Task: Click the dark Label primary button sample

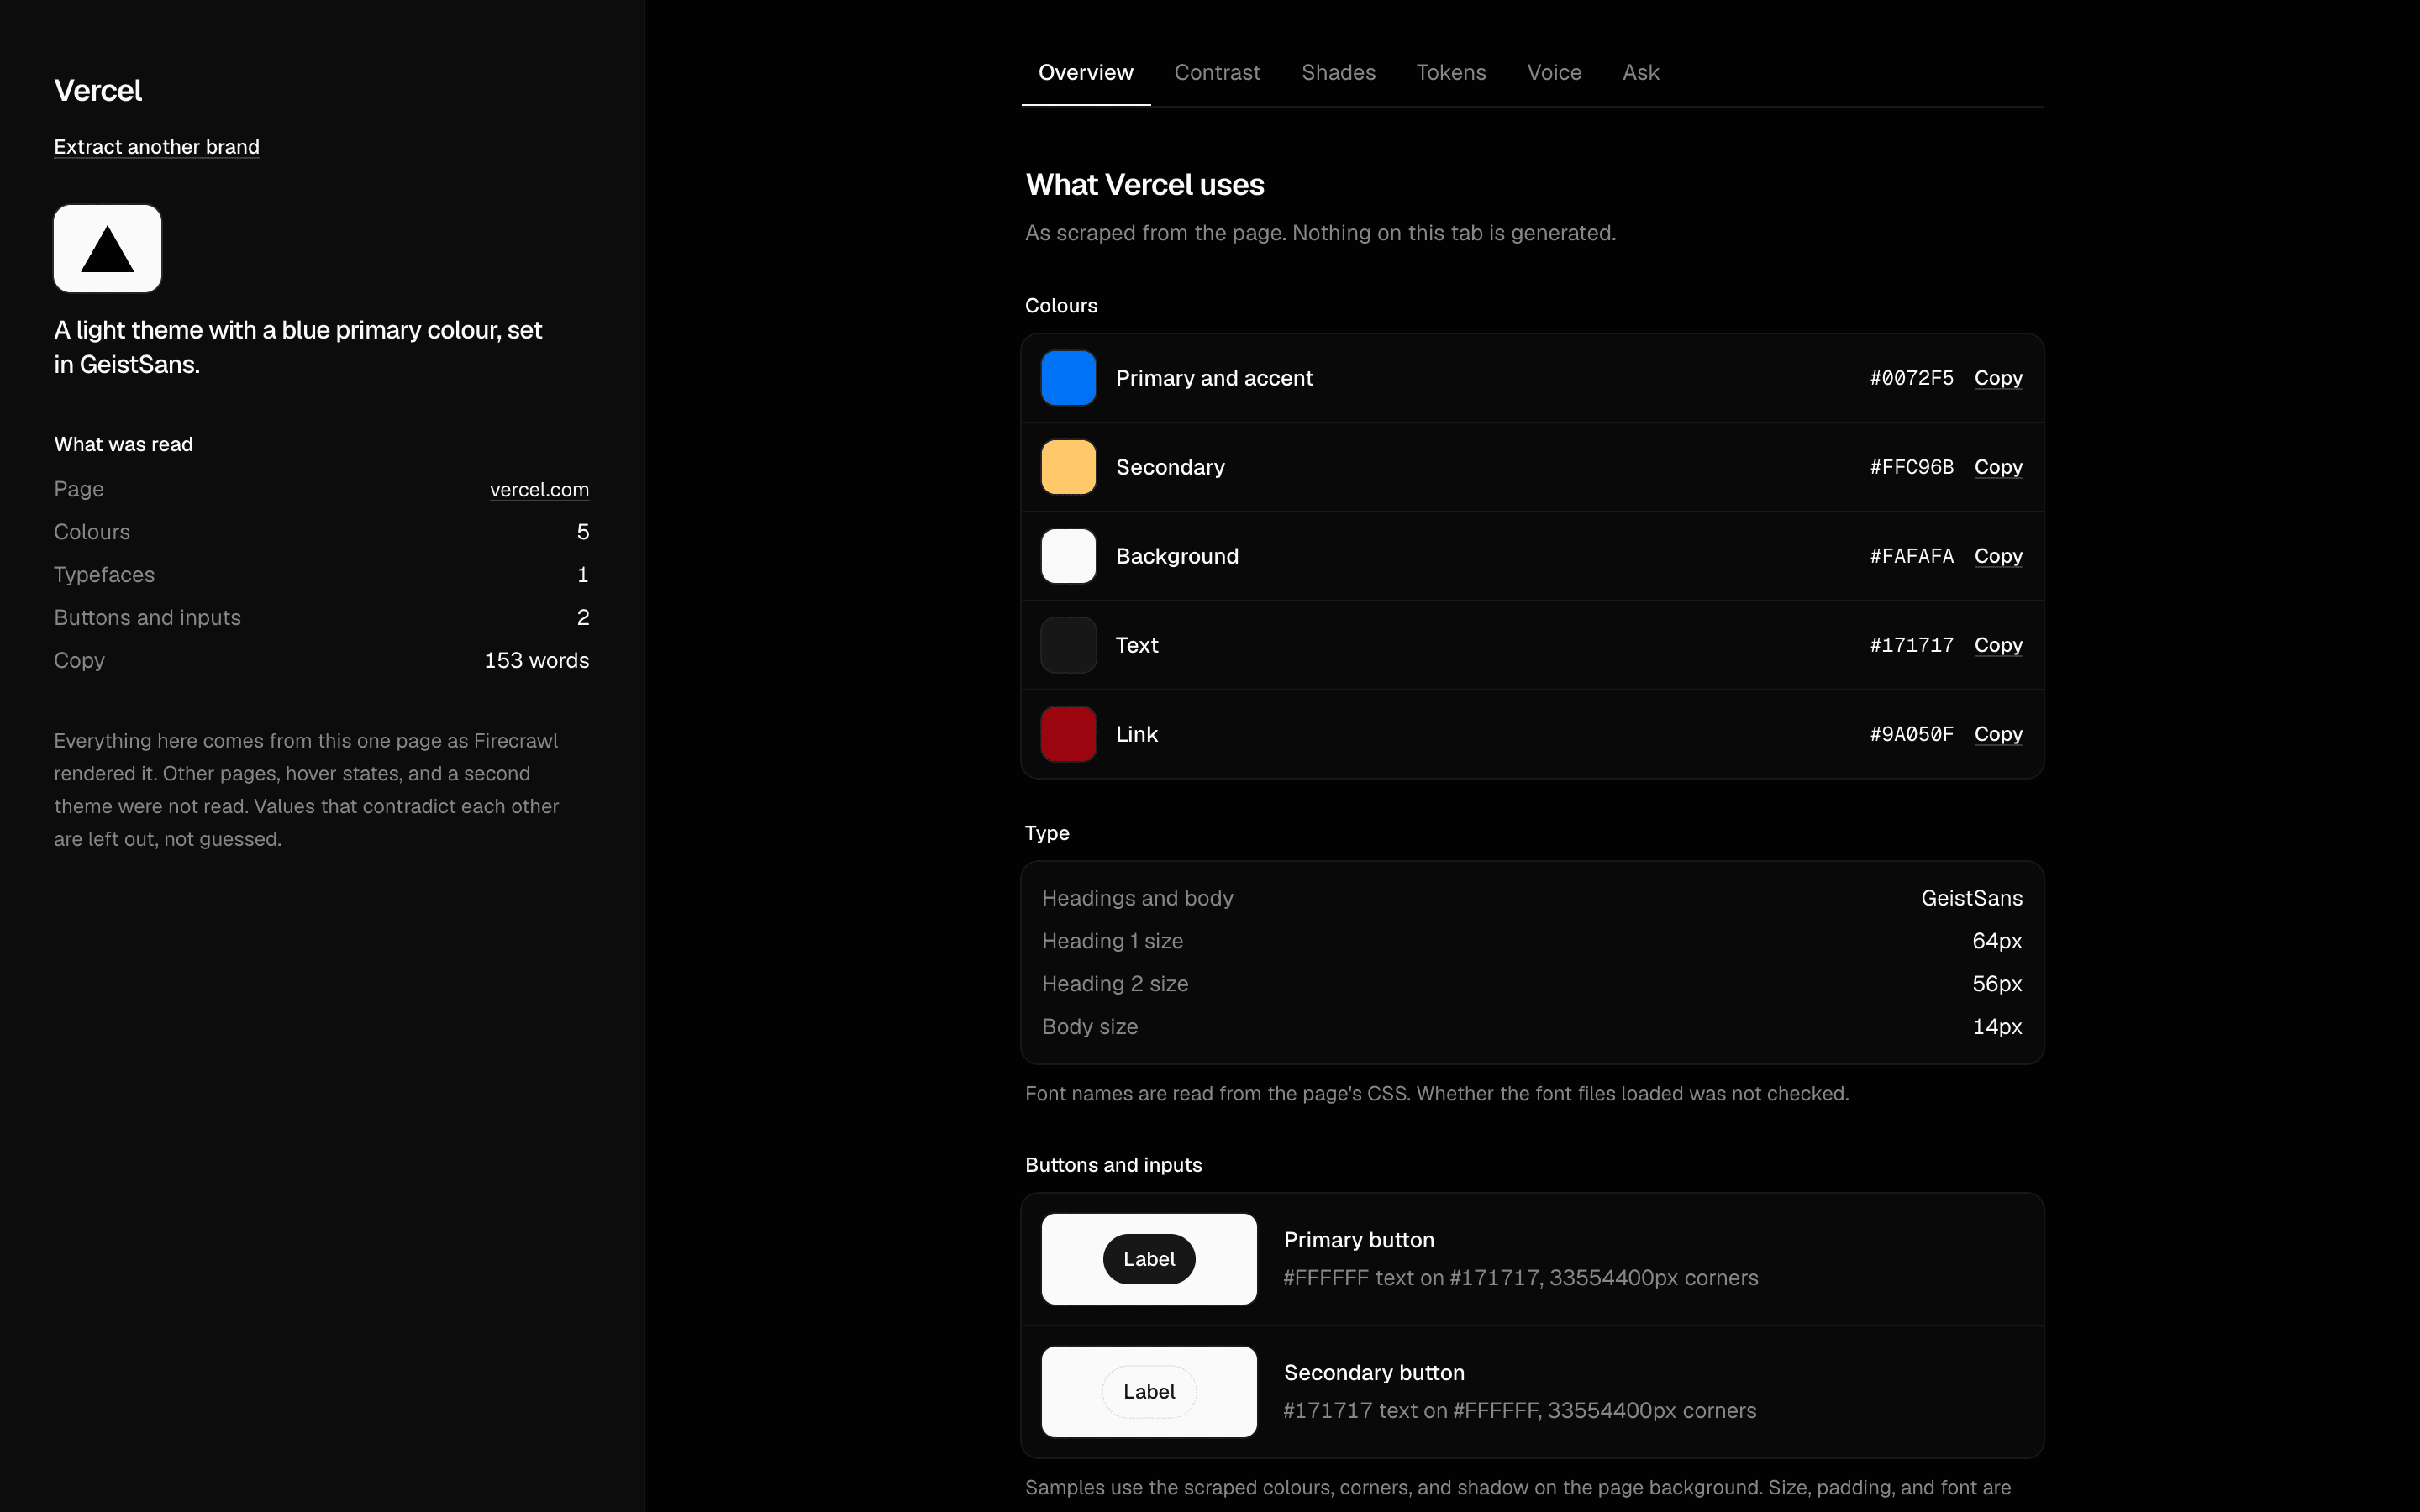Action: pyautogui.click(x=1149, y=1259)
